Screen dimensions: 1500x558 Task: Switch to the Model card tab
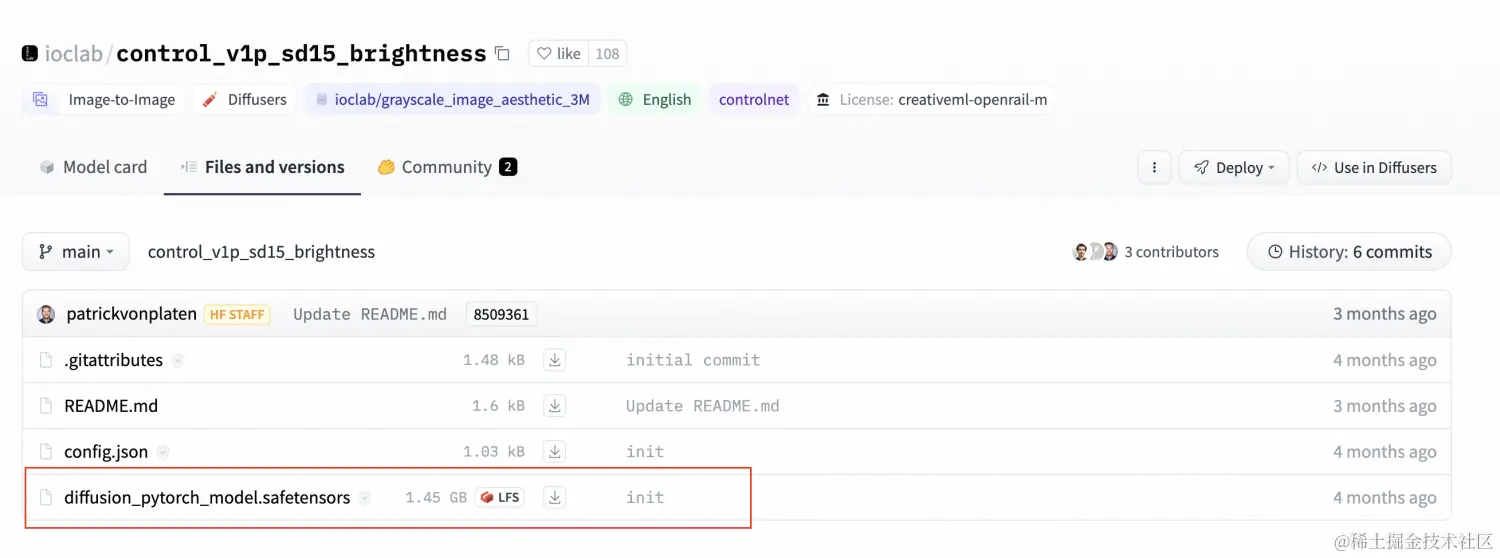pos(93,167)
